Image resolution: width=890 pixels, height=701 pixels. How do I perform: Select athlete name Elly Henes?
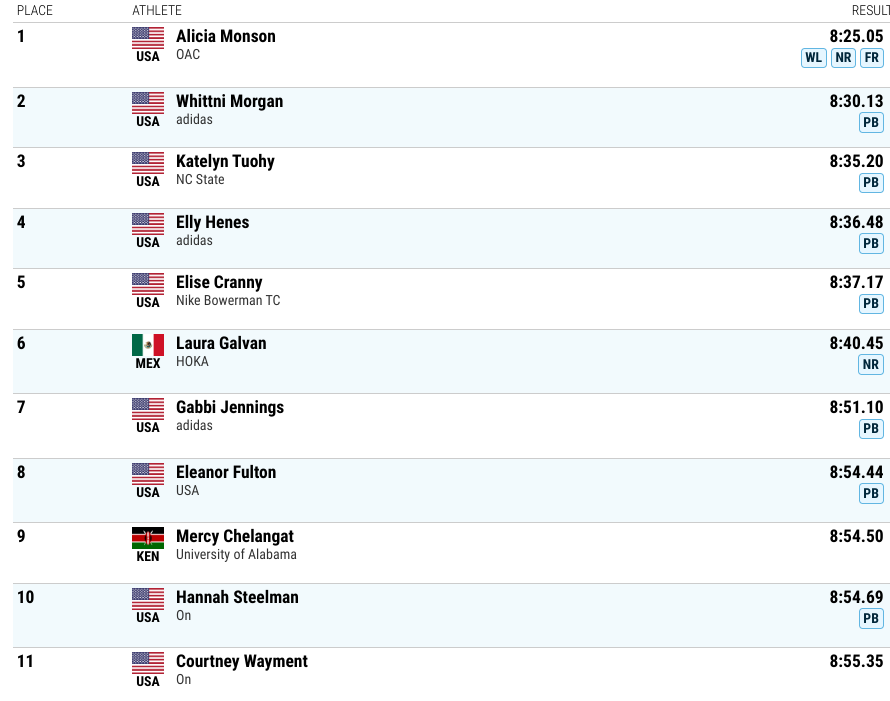212,222
